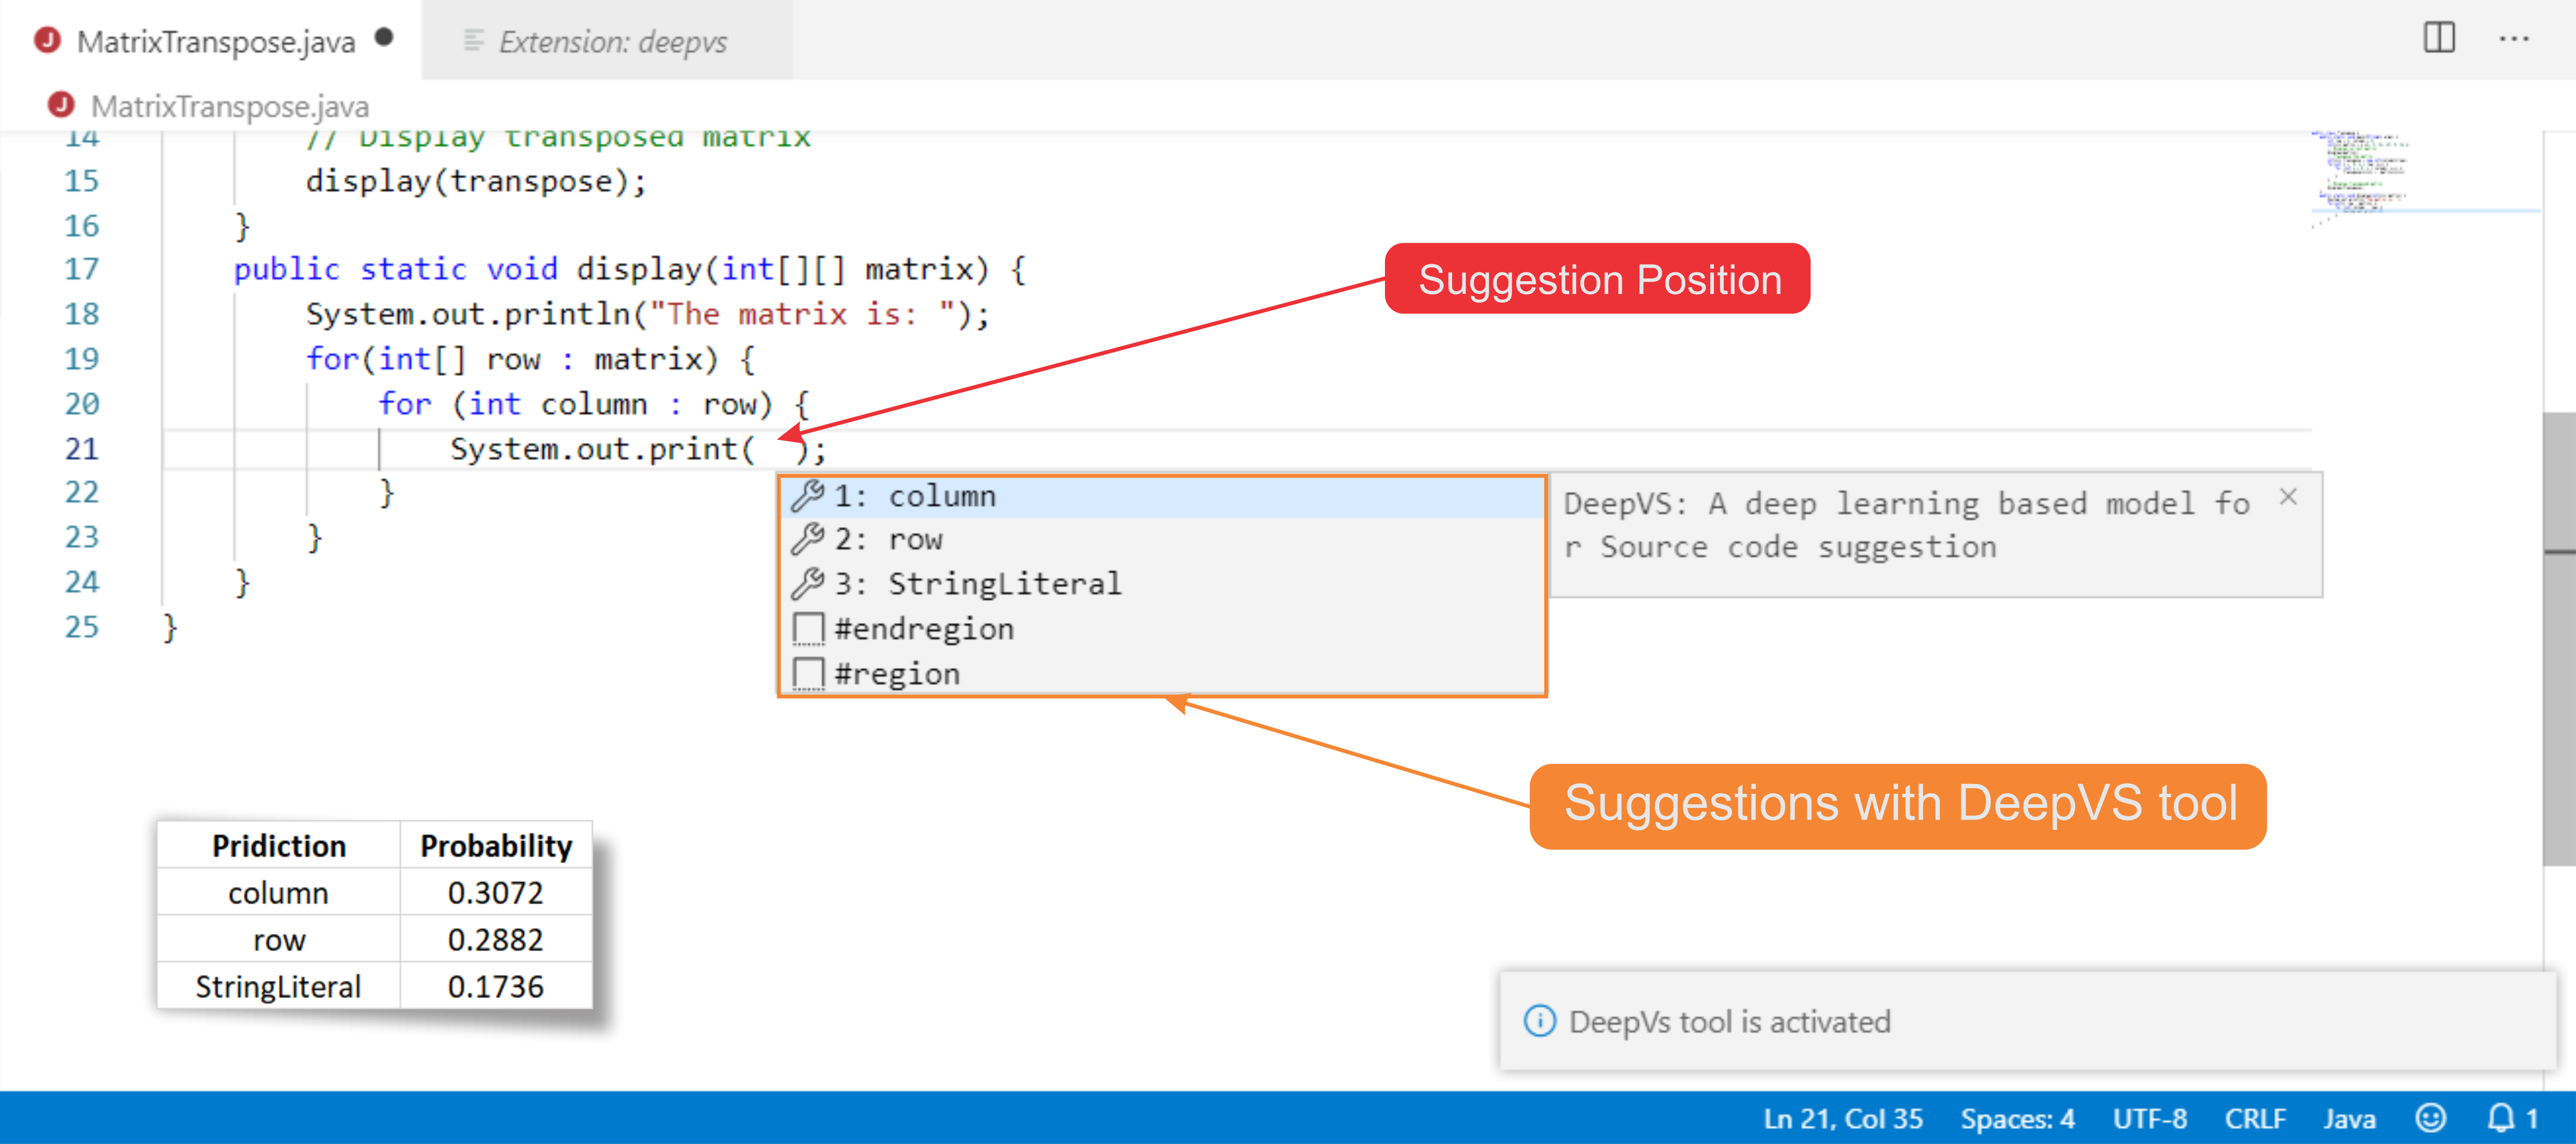Click line number 21 in the gutter
This screenshot has height=1144, width=2576.
tap(82, 449)
